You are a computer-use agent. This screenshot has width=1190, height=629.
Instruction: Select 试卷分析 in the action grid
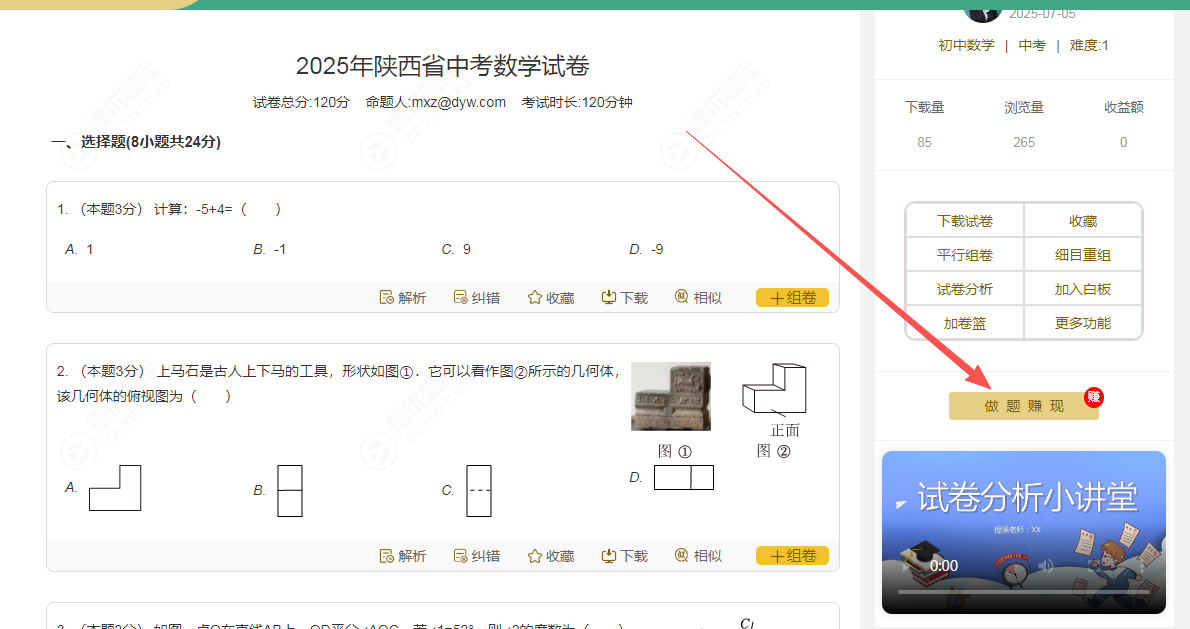pyautogui.click(x=964, y=289)
